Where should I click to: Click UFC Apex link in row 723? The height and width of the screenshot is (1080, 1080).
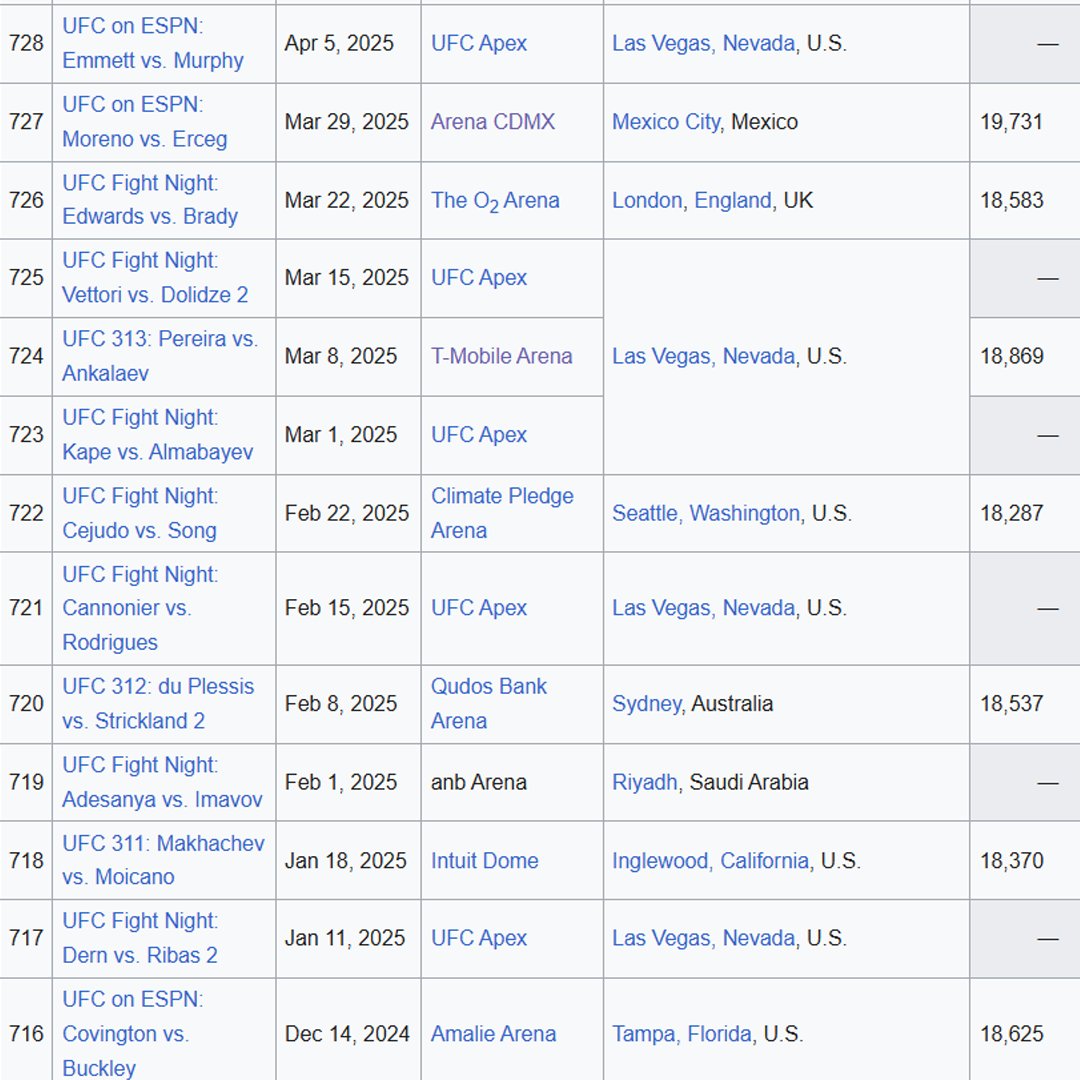[x=479, y=435]
